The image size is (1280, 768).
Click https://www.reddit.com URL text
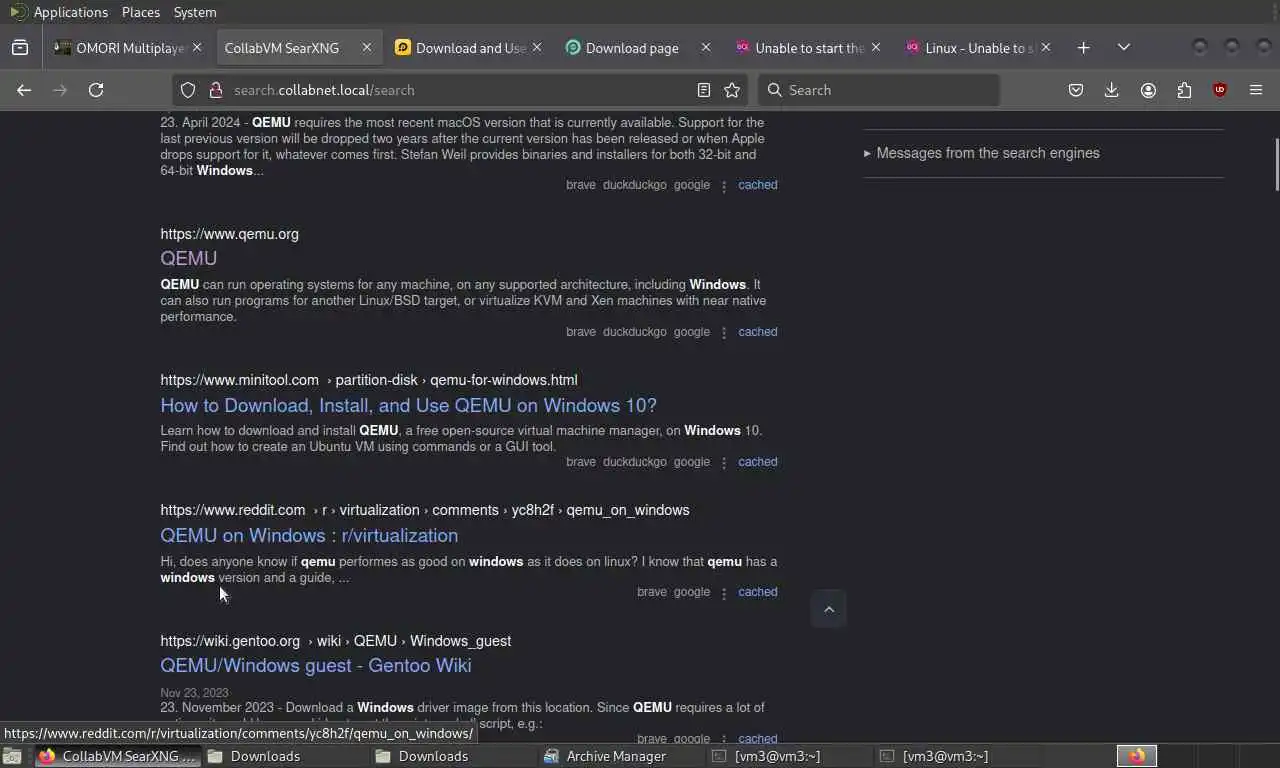click(x=232, y=510)
